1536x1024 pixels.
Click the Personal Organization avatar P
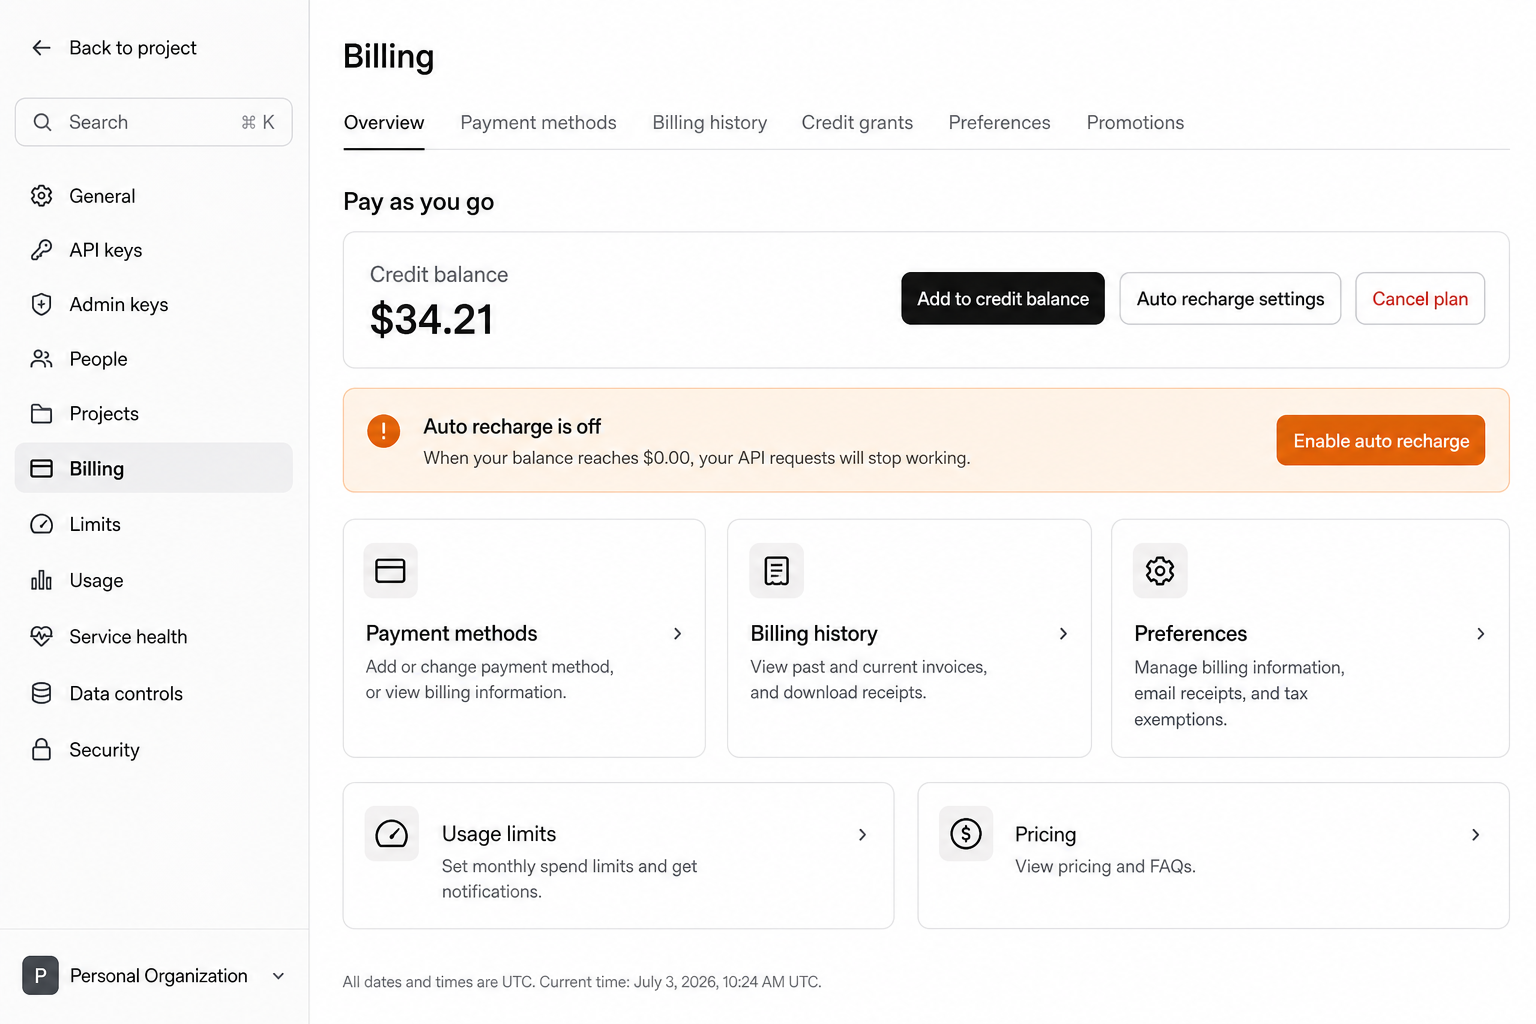tap(40, 976)
